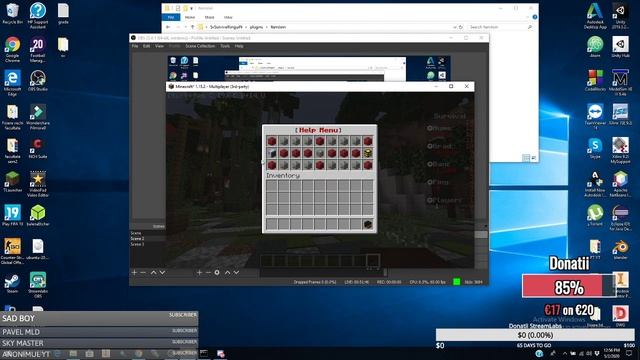Open balenaEtcher desktop shortcut

pyautogui.click(x=38, y=216)
